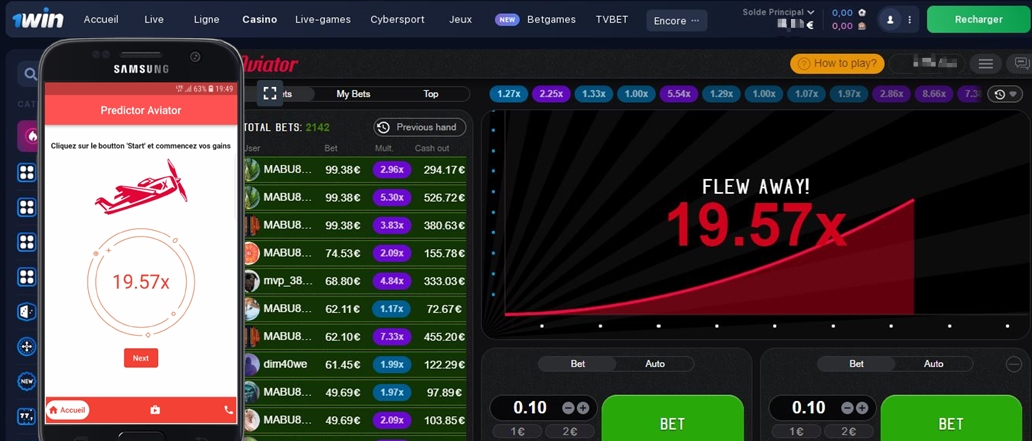Click the 1win logo
Screen dimensions: 1032x441
point(37,19)
